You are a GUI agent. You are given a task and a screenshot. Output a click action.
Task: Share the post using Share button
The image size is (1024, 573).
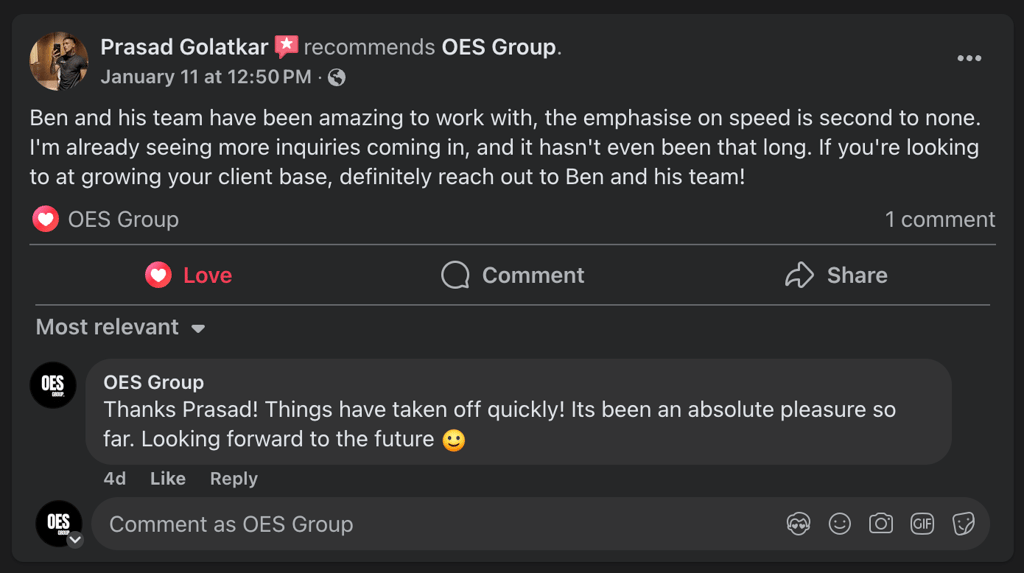click(x=836, y=275)
